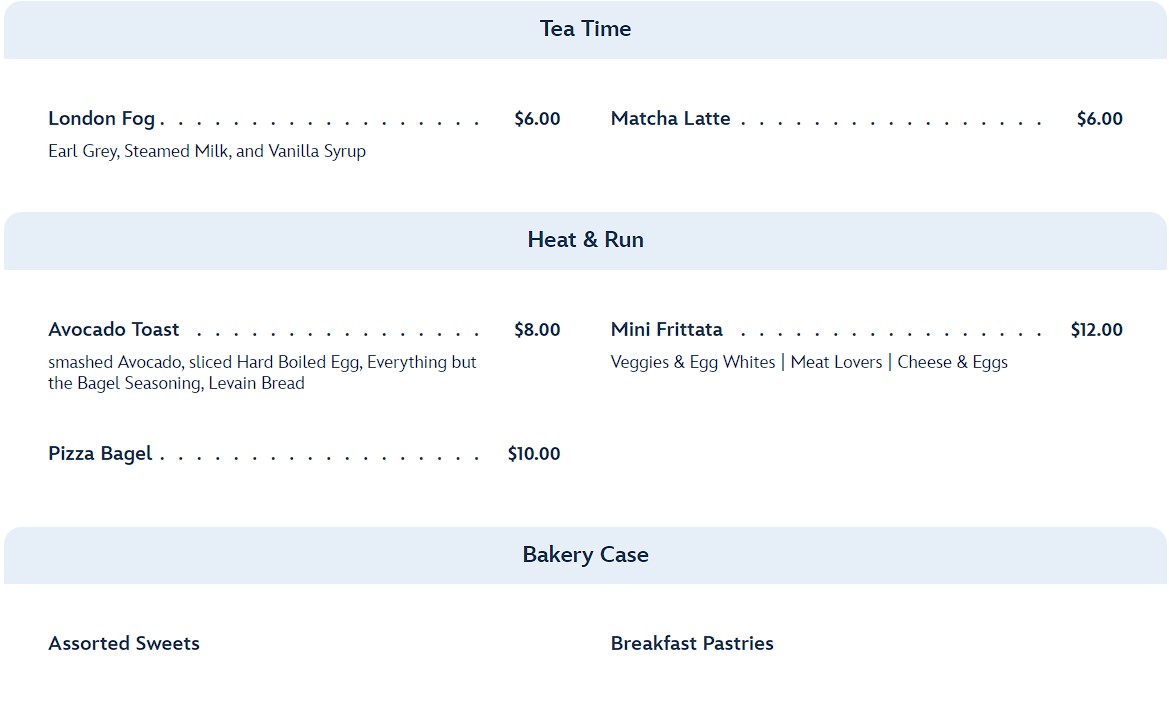Collapse the Heat & Run section header
The image size is (1169, 707).
tap(585, 240)
